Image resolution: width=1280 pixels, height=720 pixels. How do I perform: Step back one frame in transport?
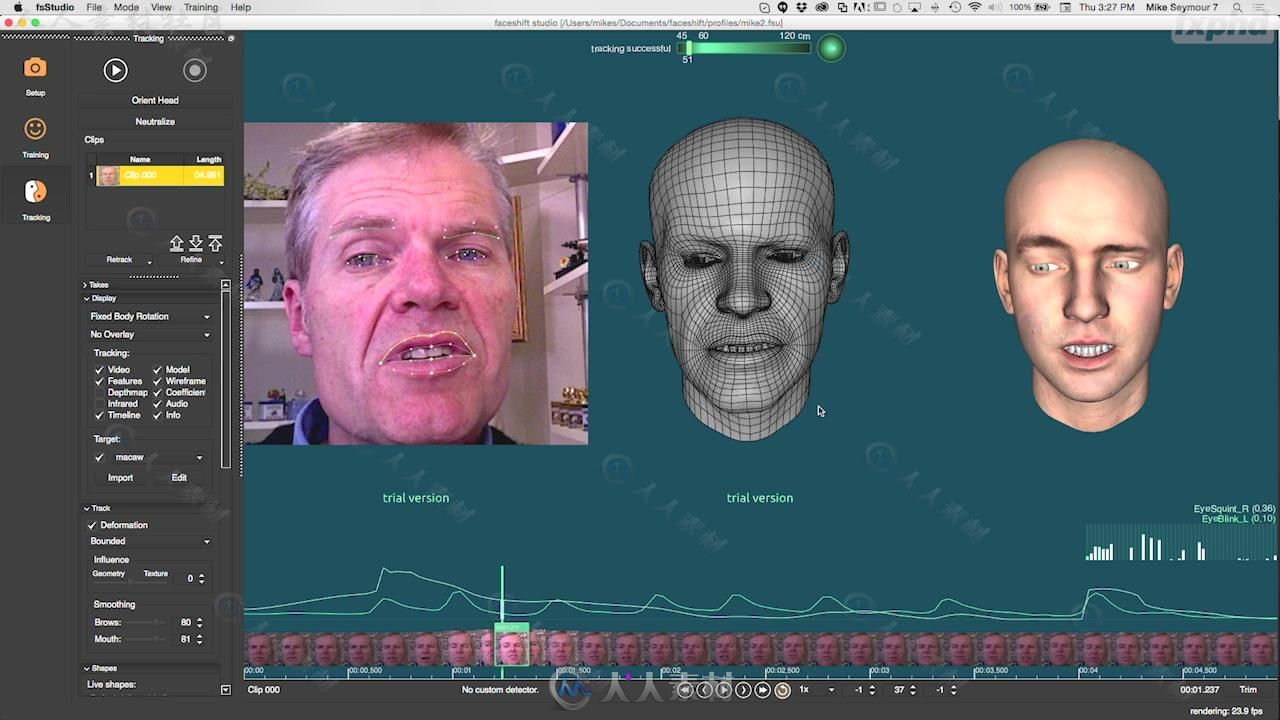click(x=704, y=690)
